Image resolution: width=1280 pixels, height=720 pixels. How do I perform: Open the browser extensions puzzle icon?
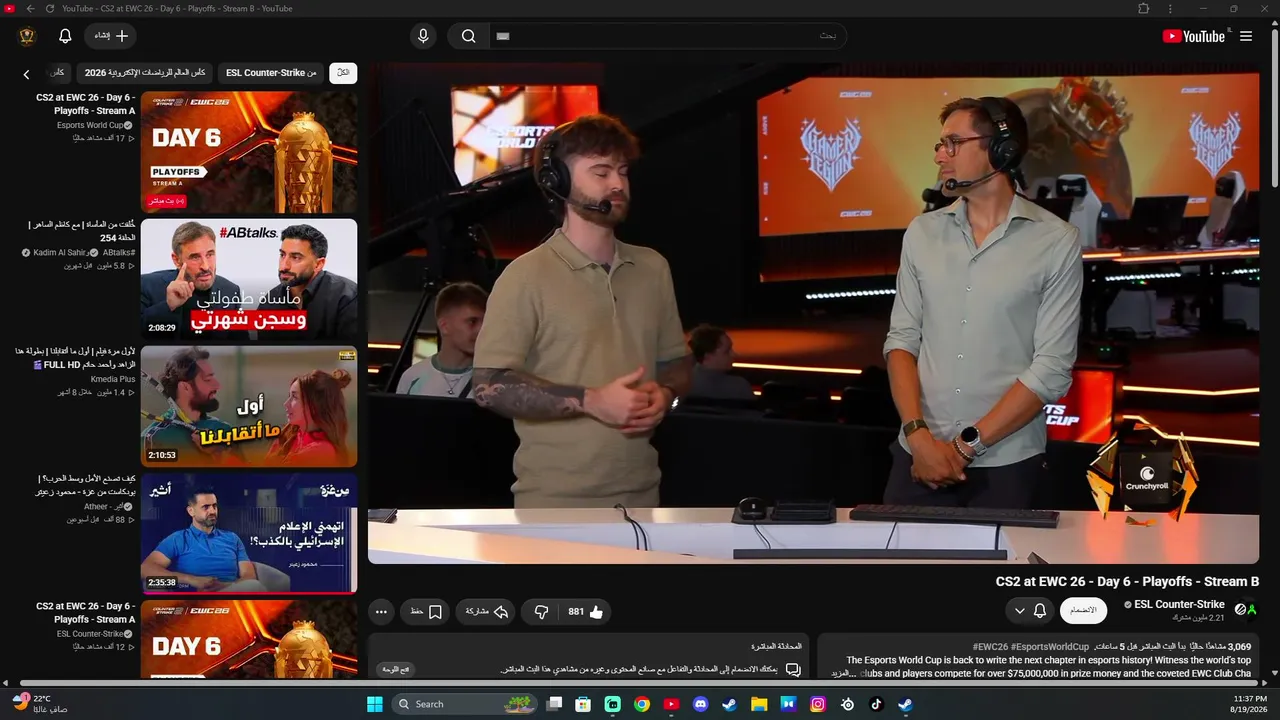(1144, 8)
